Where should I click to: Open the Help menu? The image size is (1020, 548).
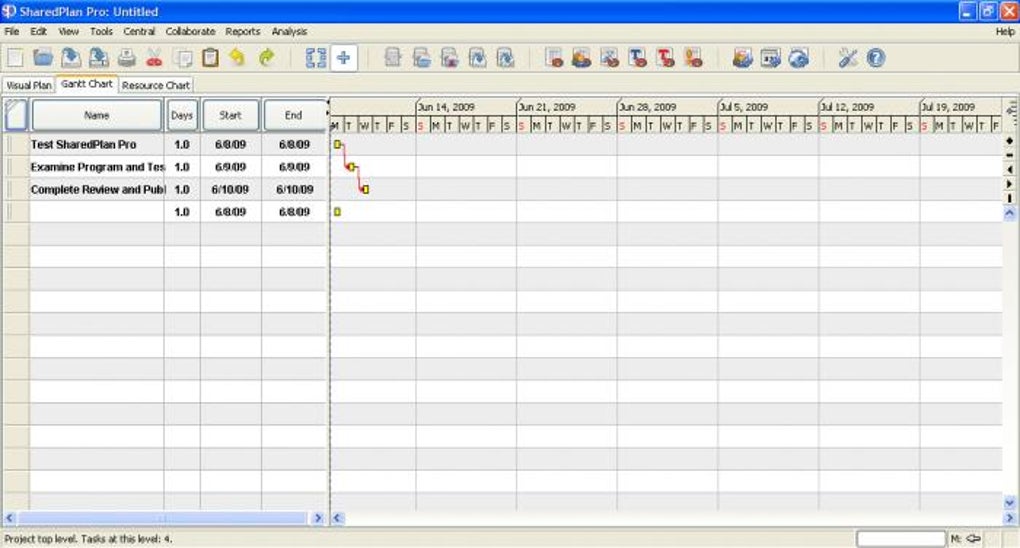point(1005,31)
